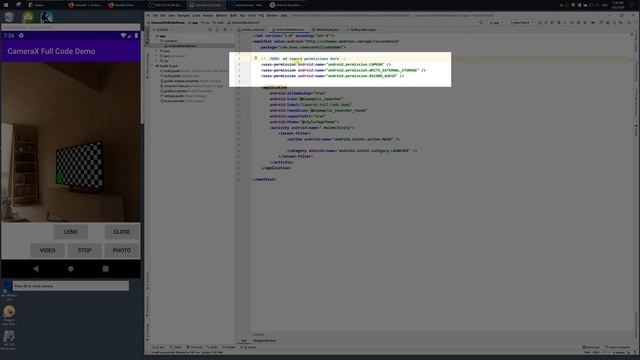This screenshot has width=640, height=360.
Task: Select proguard-rules.pro in tree
Action: click(192, 86)
